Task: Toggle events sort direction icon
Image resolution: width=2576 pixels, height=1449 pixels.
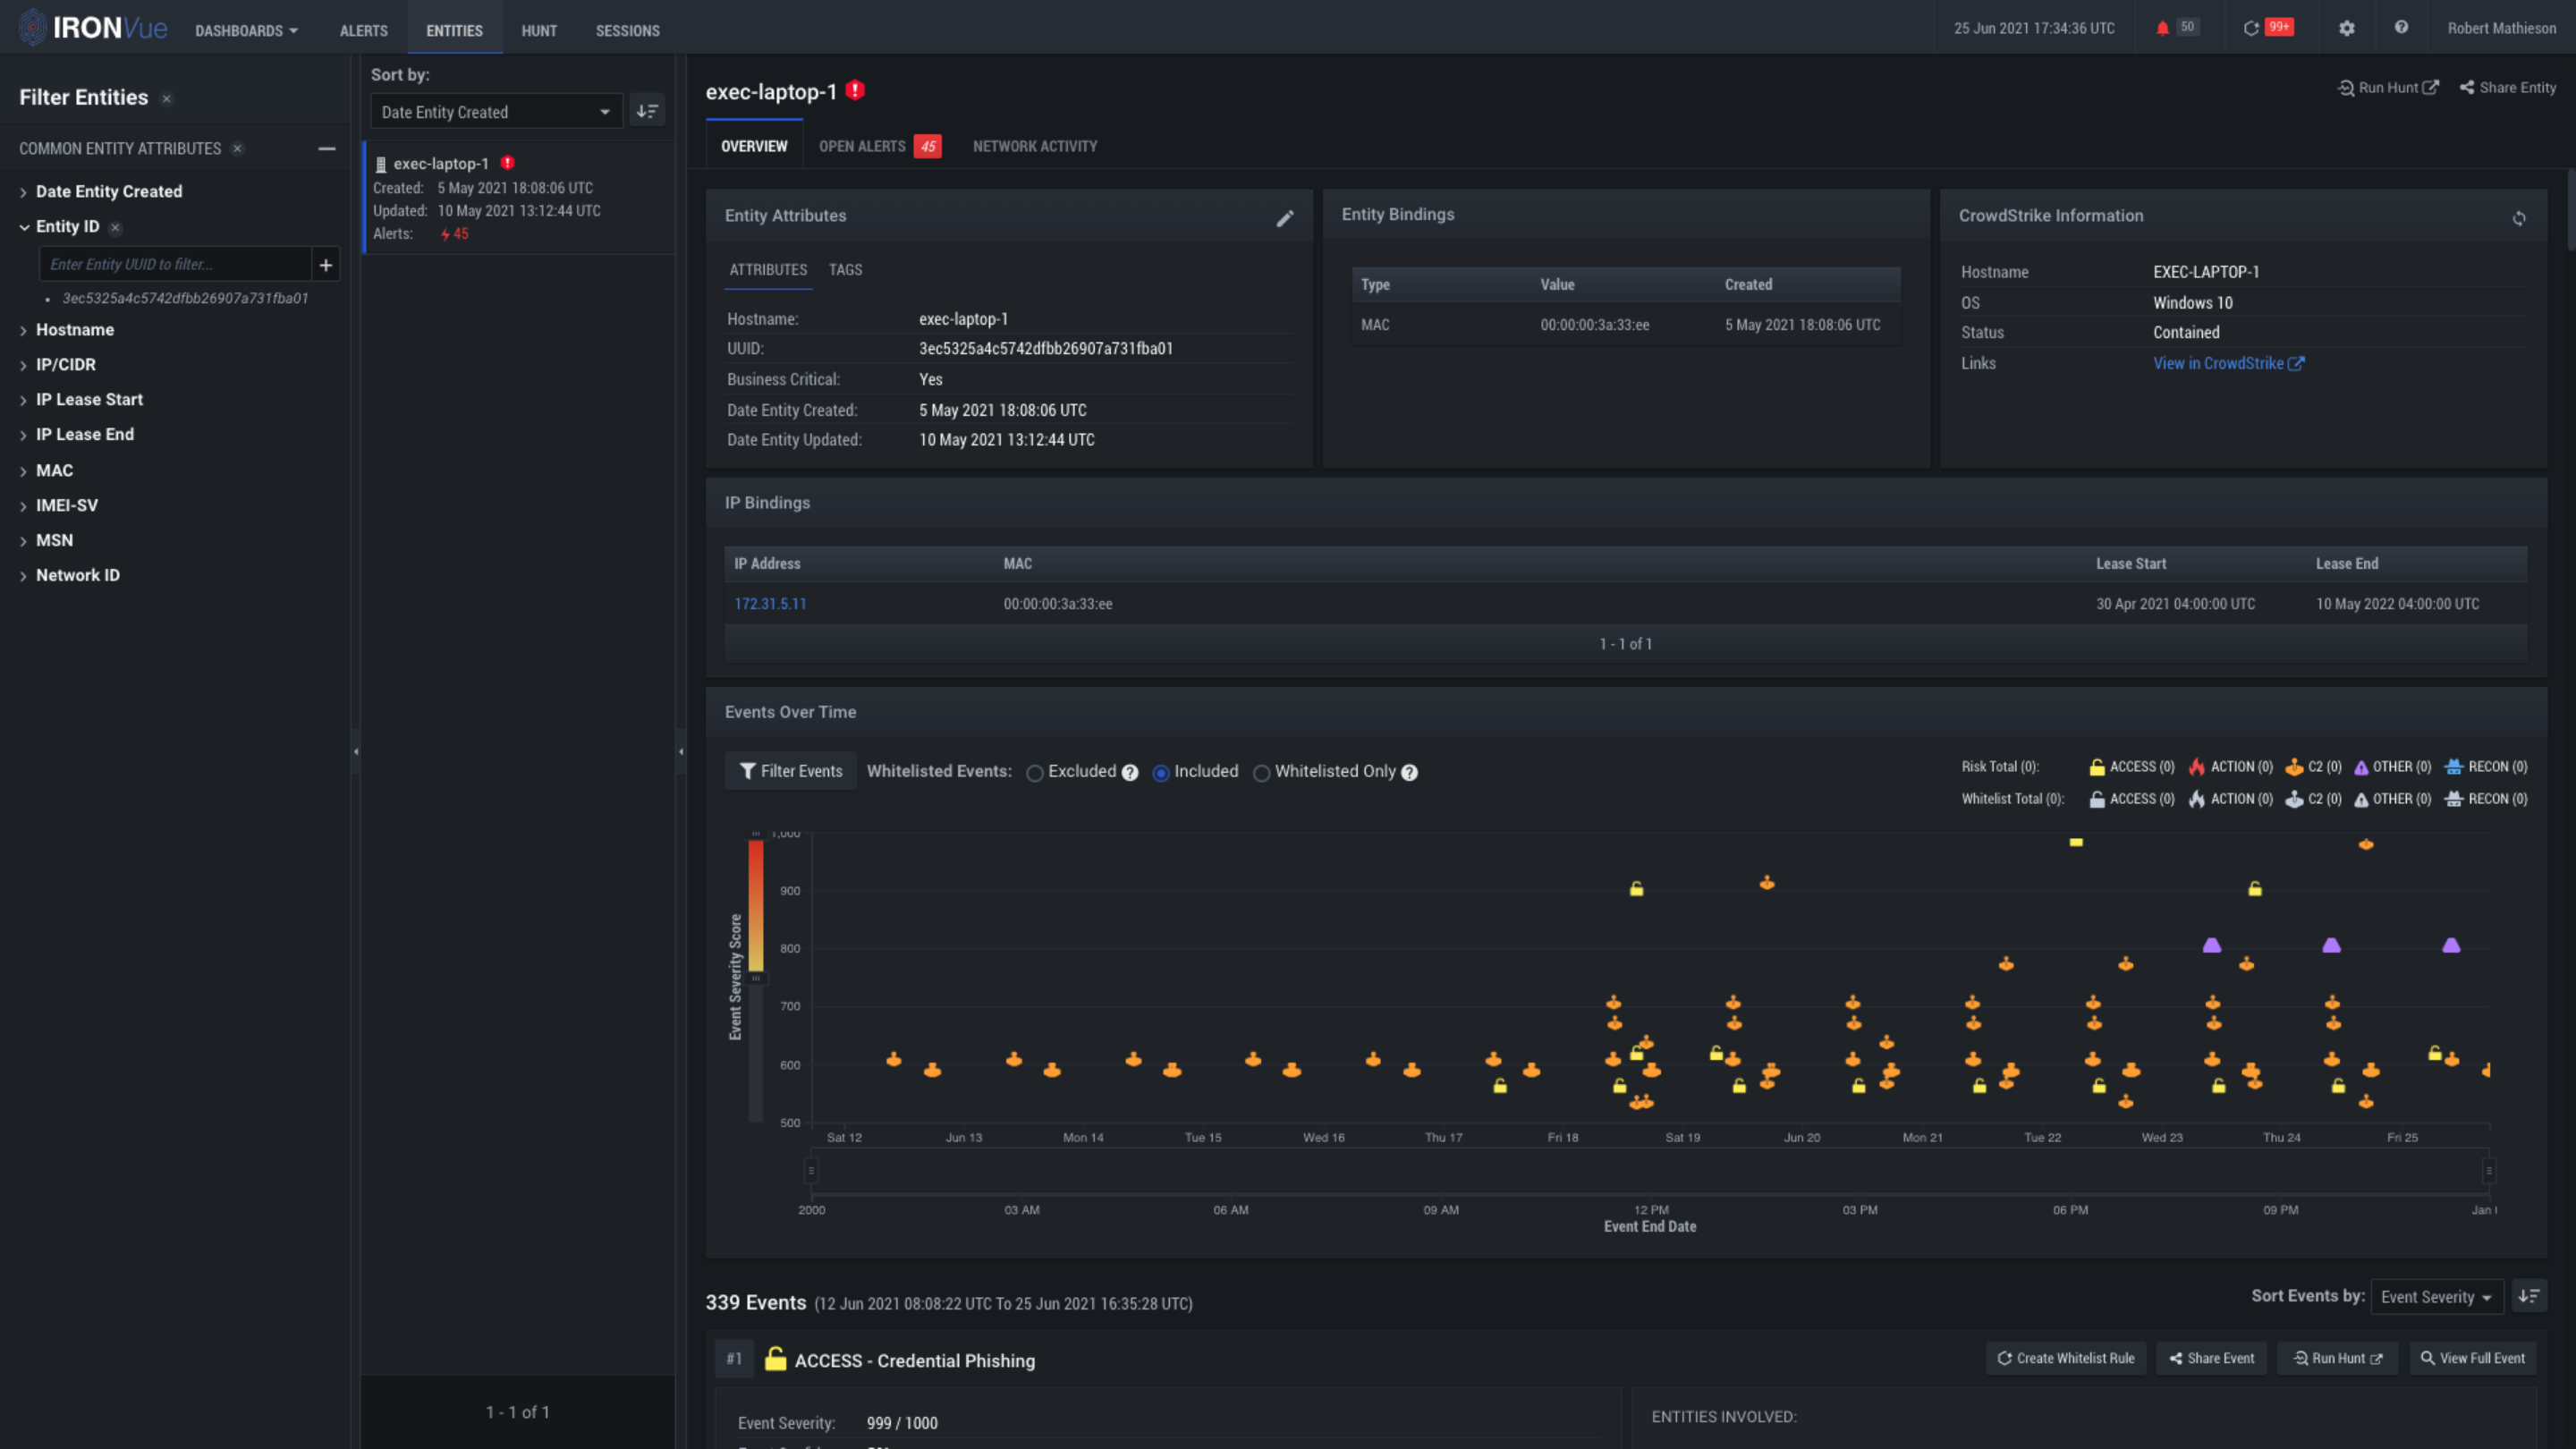Action: coord(2528,1296)
